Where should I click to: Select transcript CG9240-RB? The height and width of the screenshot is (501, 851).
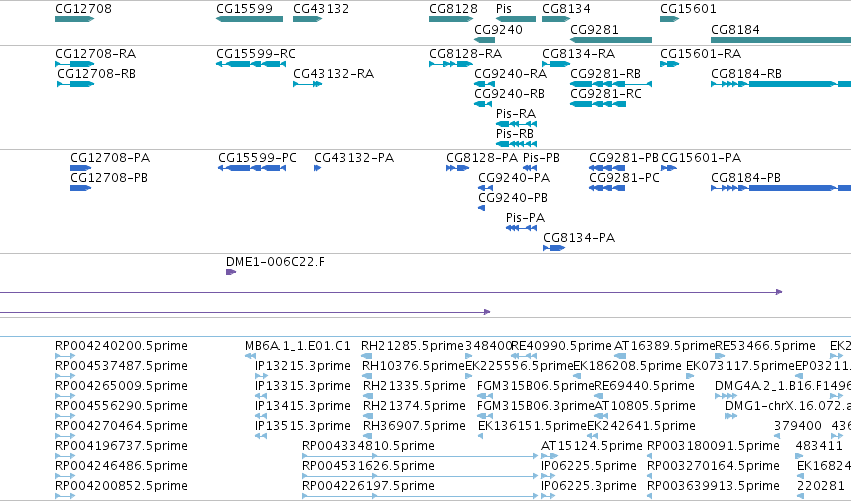click(x=482, y=104)
